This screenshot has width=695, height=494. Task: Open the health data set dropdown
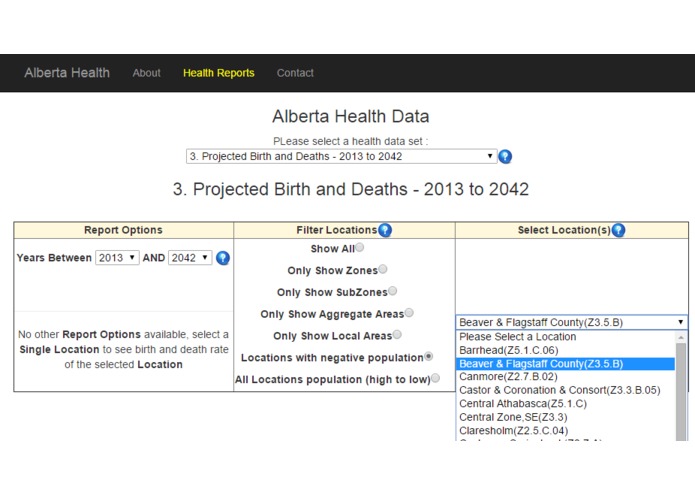click(341, 156)
